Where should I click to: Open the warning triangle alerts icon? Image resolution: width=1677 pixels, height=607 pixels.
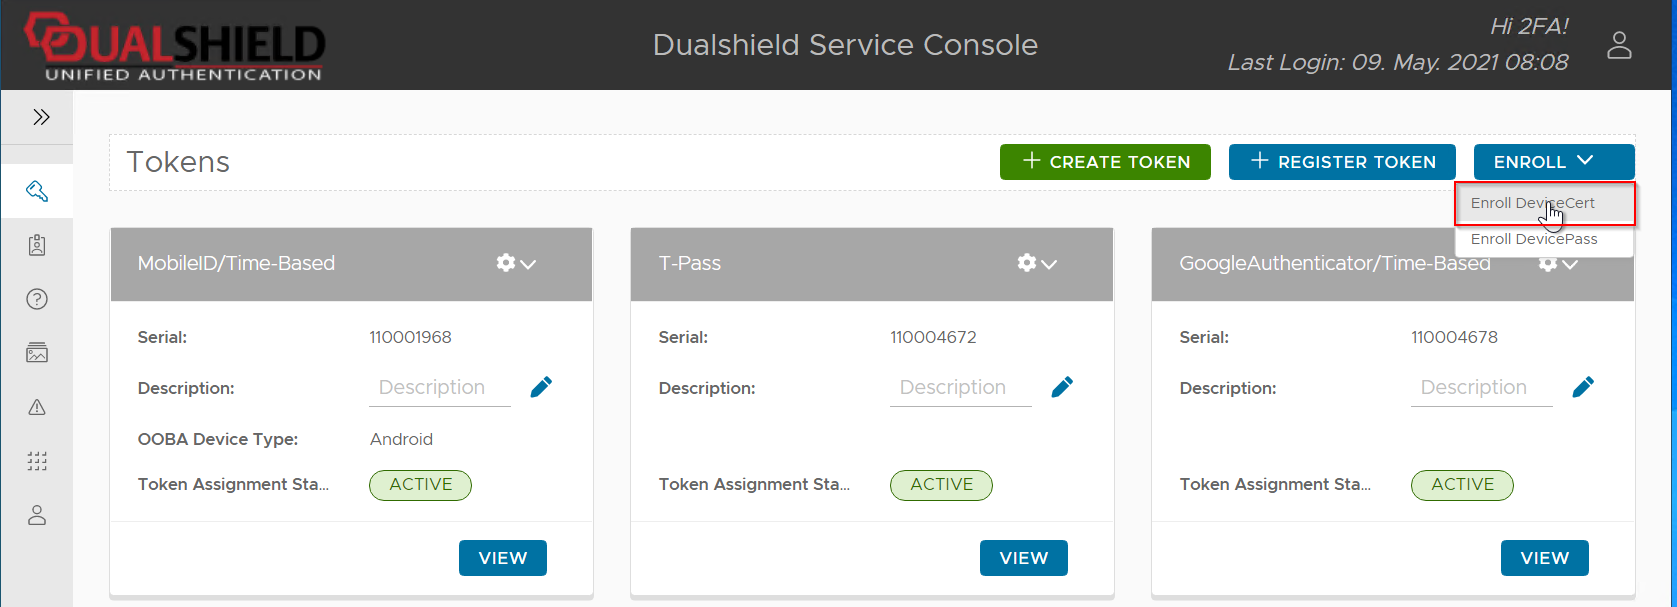pos(37,407)
